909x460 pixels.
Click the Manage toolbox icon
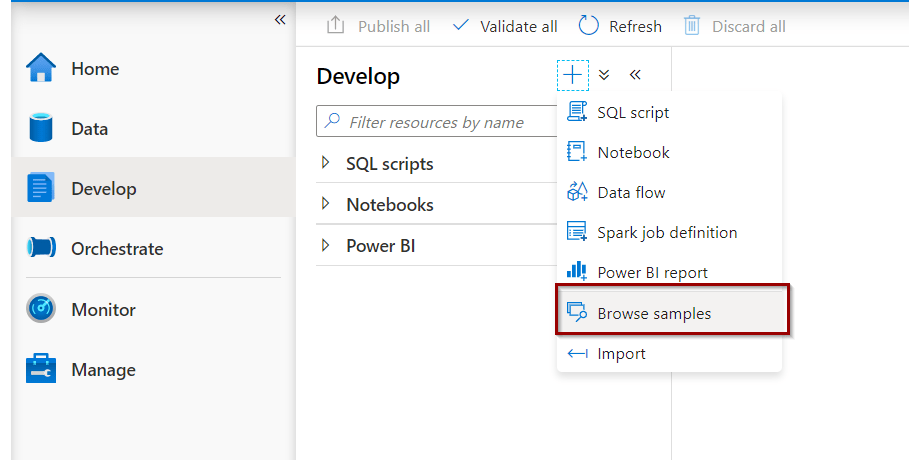(x=41, y=368)
